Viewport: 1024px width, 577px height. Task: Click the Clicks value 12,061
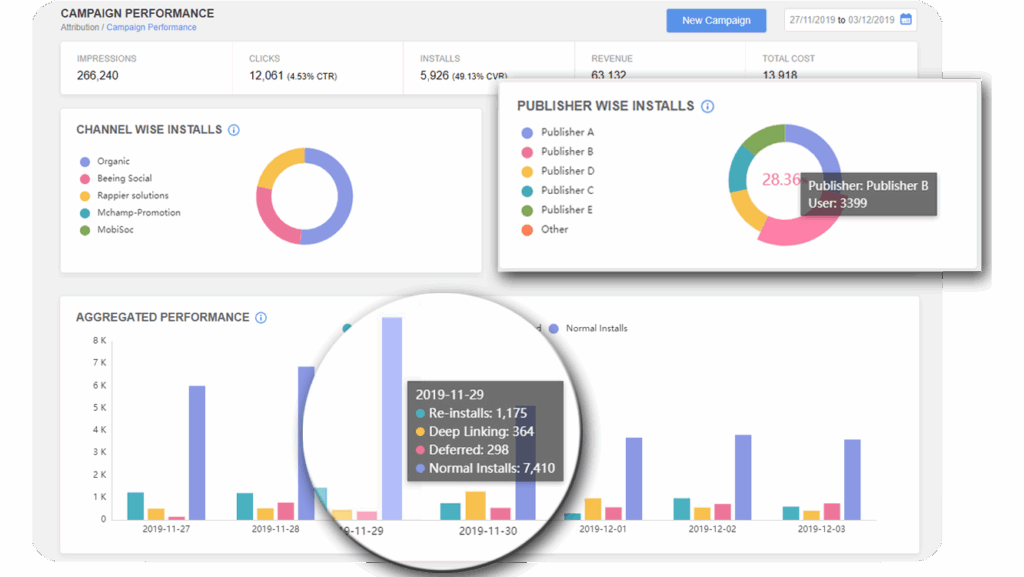click(266, 76)
